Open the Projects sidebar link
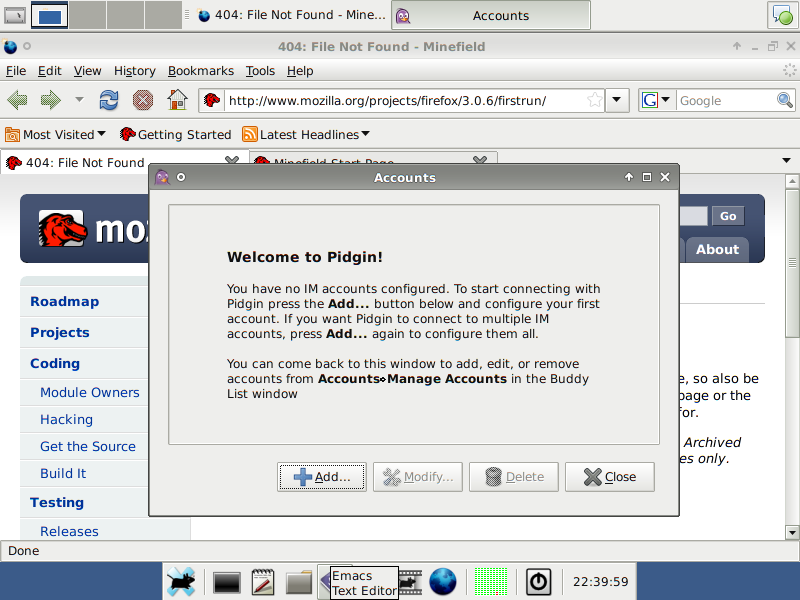The width and height of the screenshot is (800, 600). (60, 333)
